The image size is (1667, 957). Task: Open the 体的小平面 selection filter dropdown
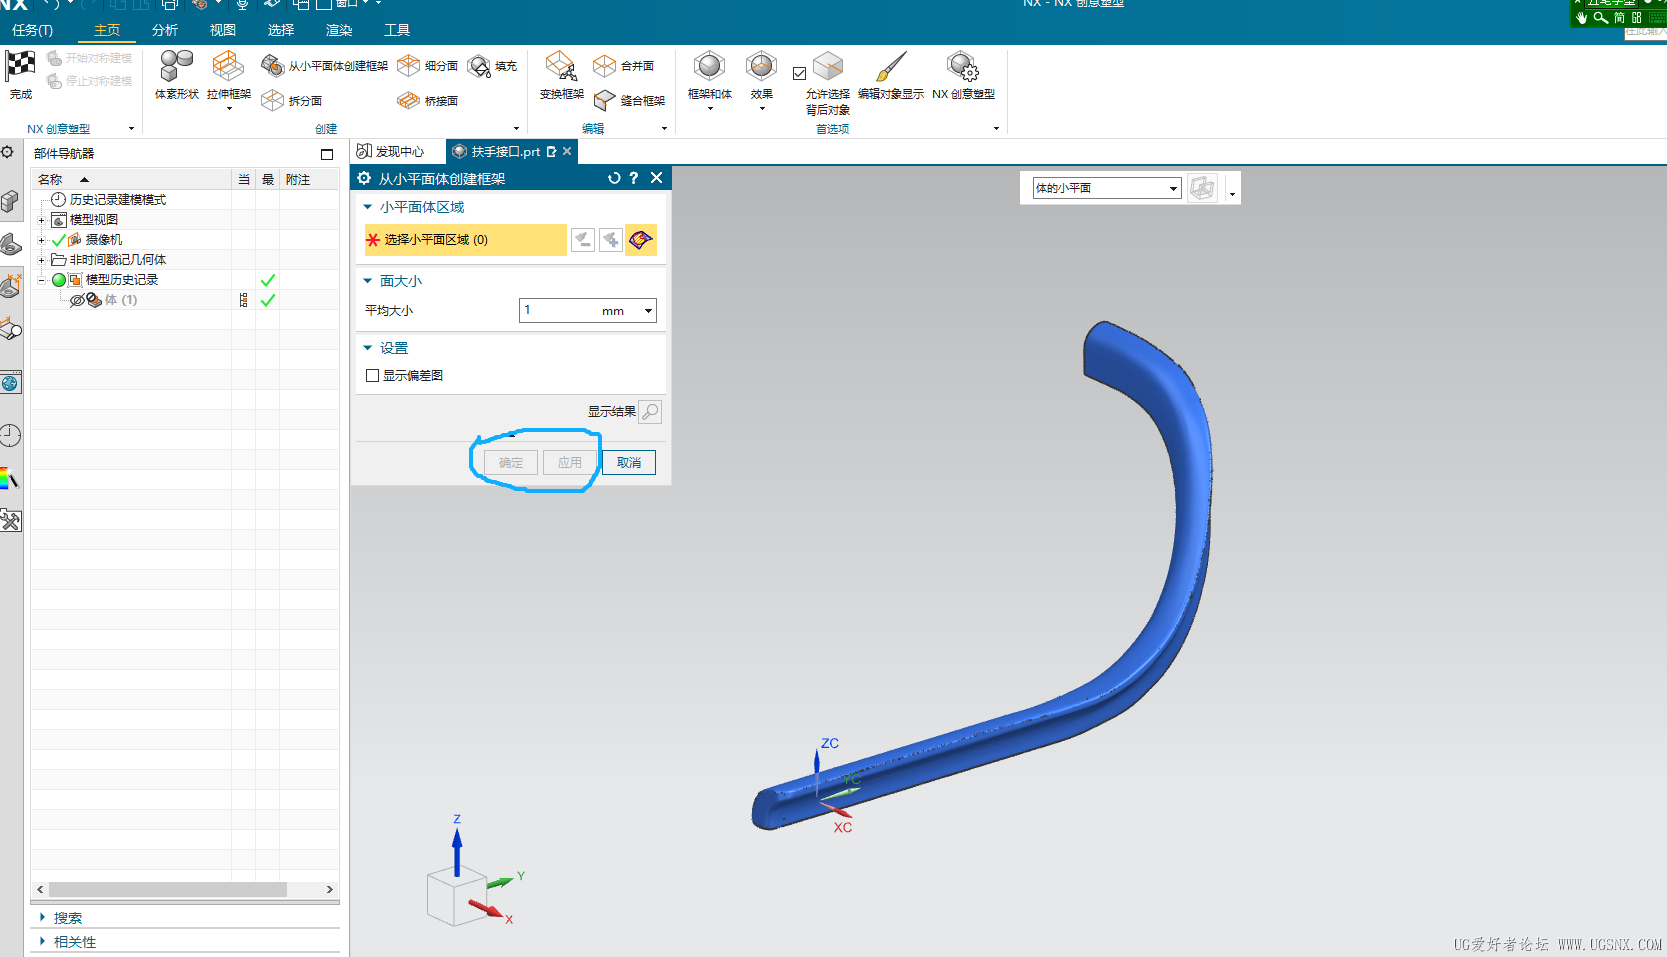coord(1173,189)
